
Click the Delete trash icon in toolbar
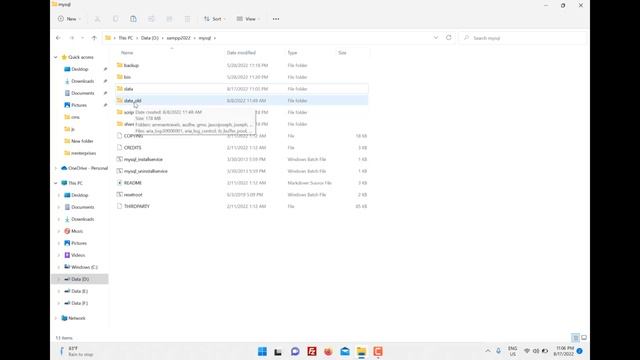click(187, 19)
